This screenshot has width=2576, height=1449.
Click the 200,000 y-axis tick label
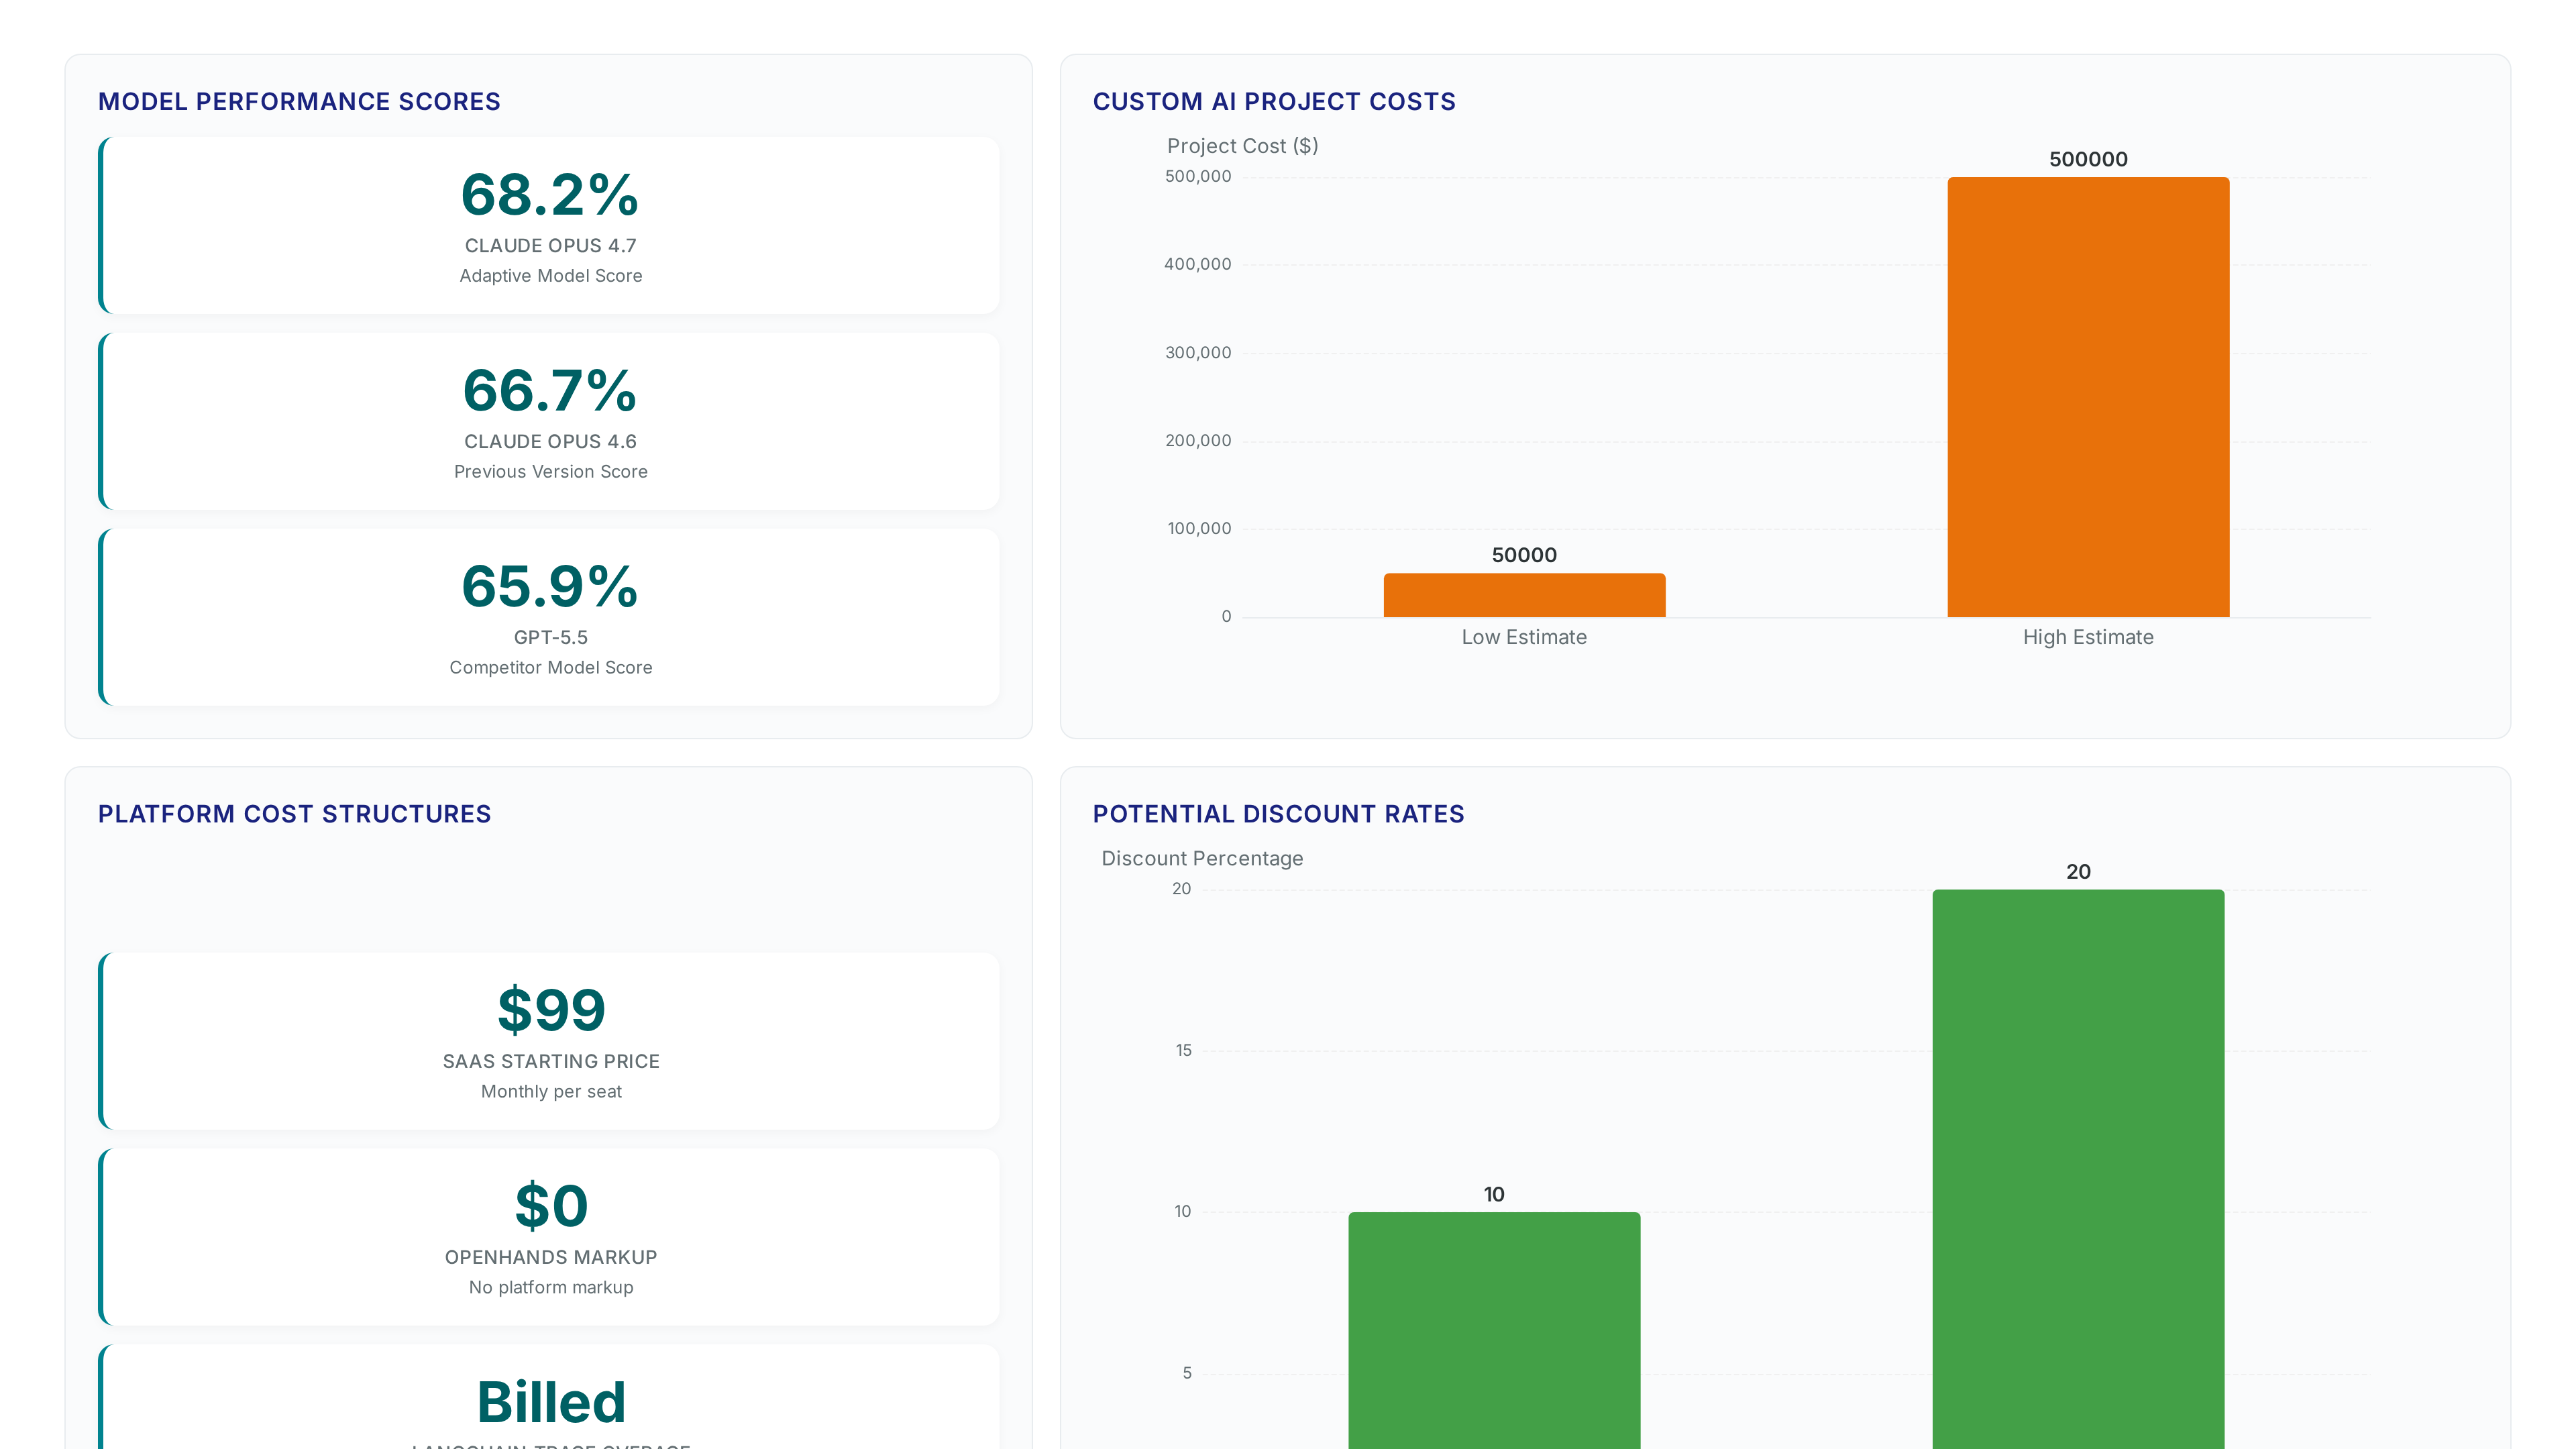[1198, 441]
